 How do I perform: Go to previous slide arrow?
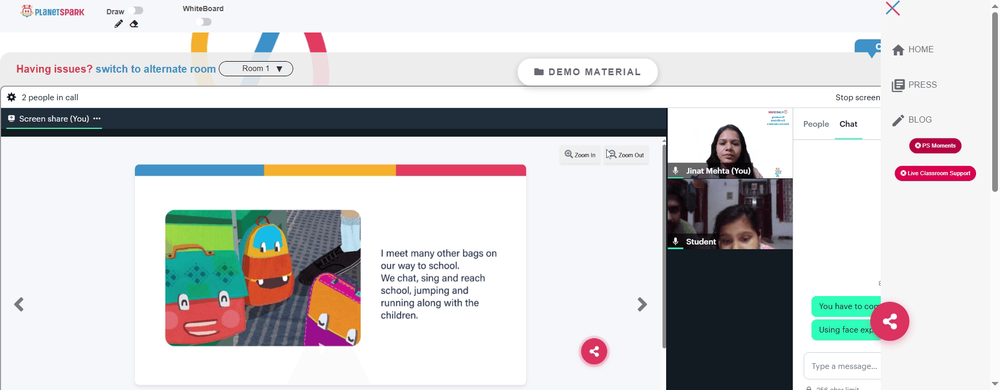(x=19, y=305)
